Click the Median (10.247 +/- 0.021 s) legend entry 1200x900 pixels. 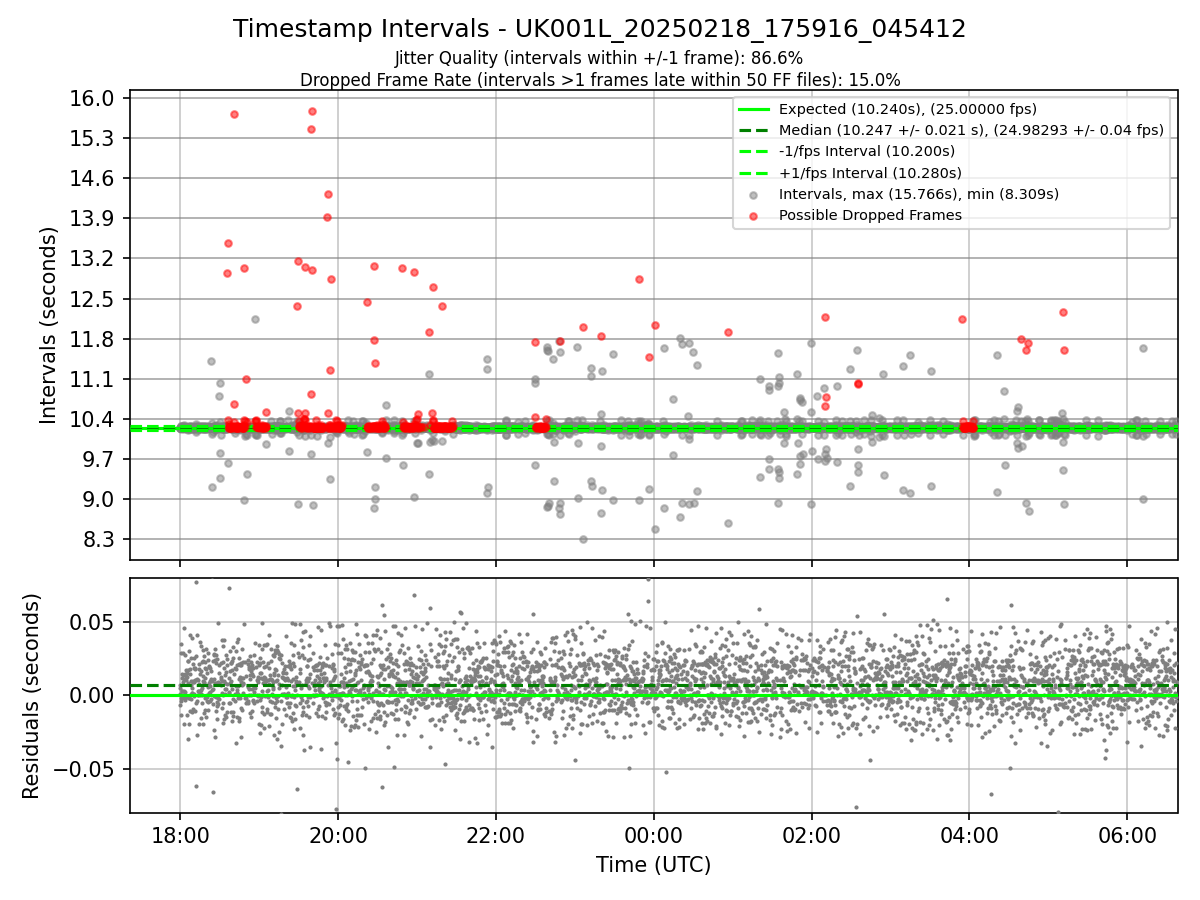click(x=971, y=130)
